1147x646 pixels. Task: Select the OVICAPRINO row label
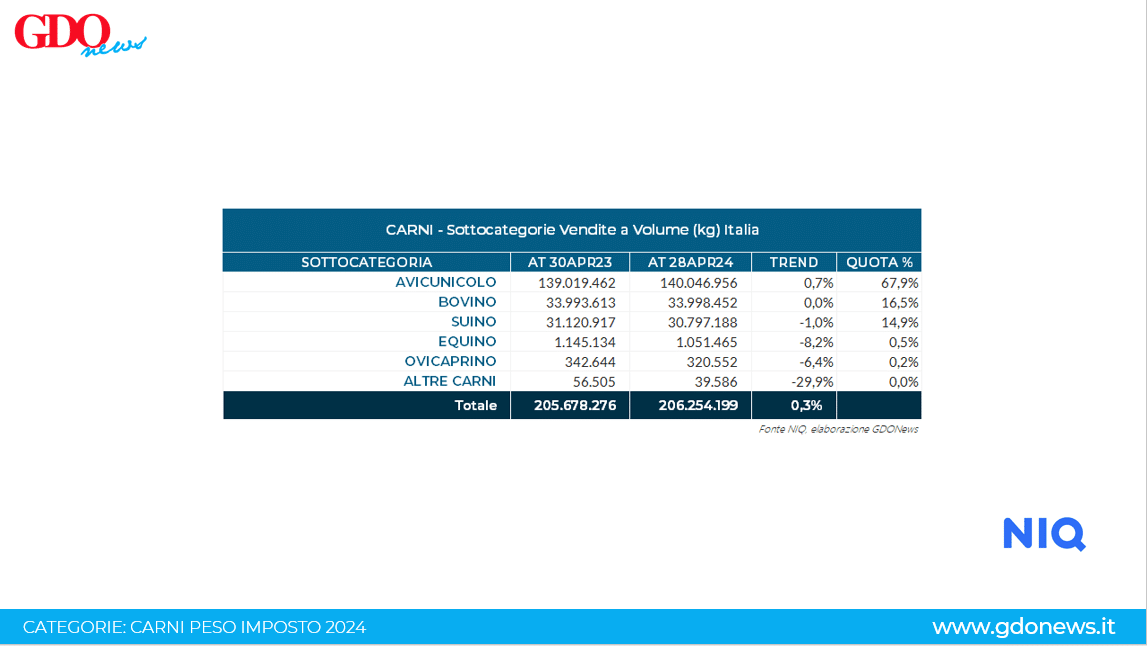[450, 361]
